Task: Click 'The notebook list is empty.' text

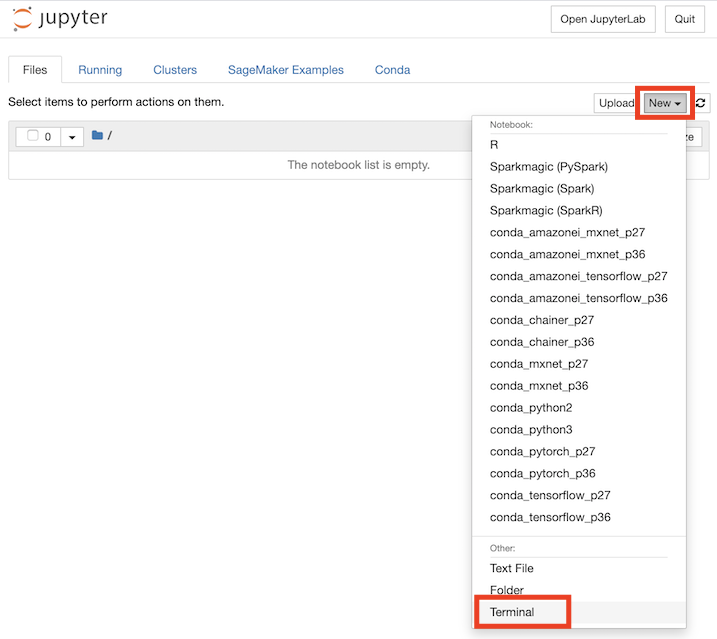Action: [x=358, y=165]
